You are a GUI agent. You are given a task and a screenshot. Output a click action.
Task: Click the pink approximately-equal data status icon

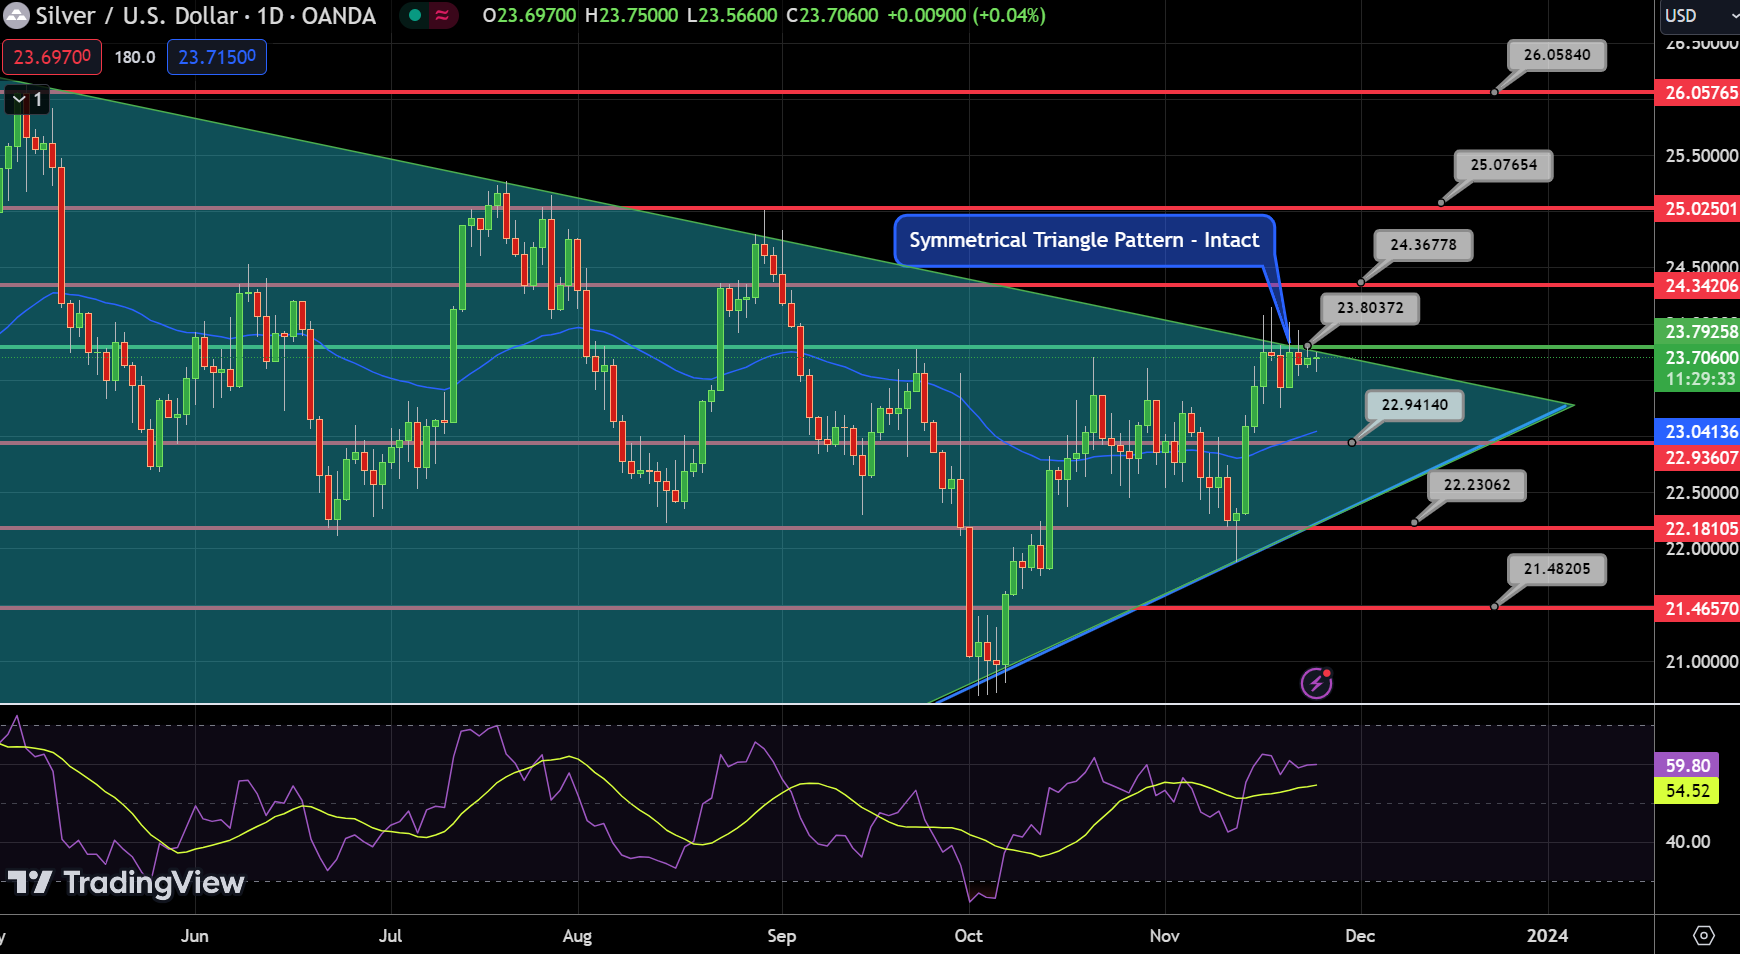pos(441,15)
